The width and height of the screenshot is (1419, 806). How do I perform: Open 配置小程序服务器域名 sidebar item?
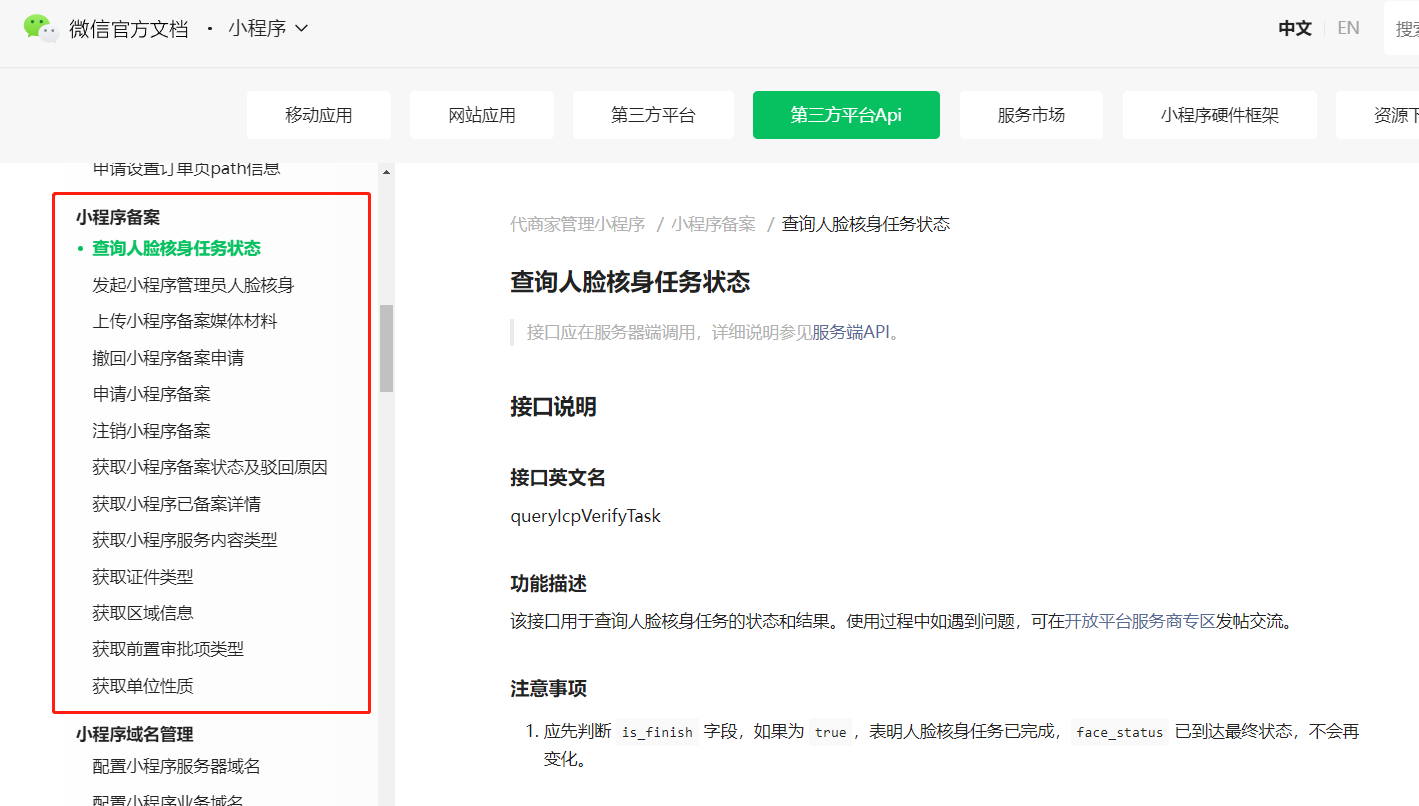pos(177,766)
